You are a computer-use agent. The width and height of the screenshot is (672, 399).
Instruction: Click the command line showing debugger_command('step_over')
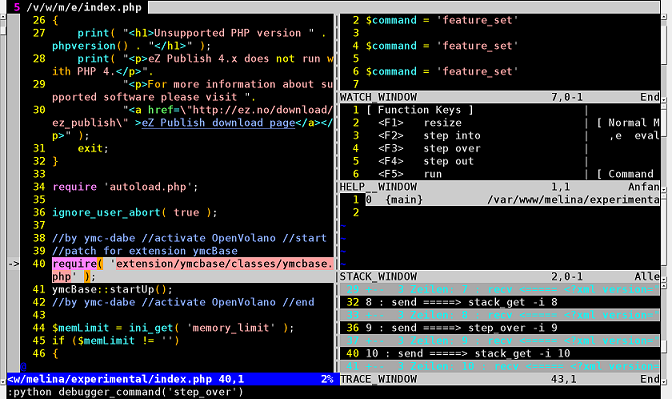coord(125,392)
